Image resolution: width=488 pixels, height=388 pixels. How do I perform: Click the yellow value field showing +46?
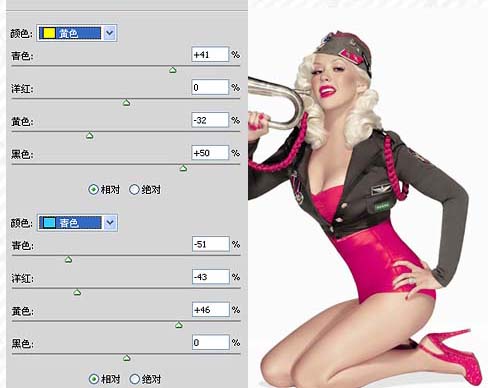tap(211, 310)
